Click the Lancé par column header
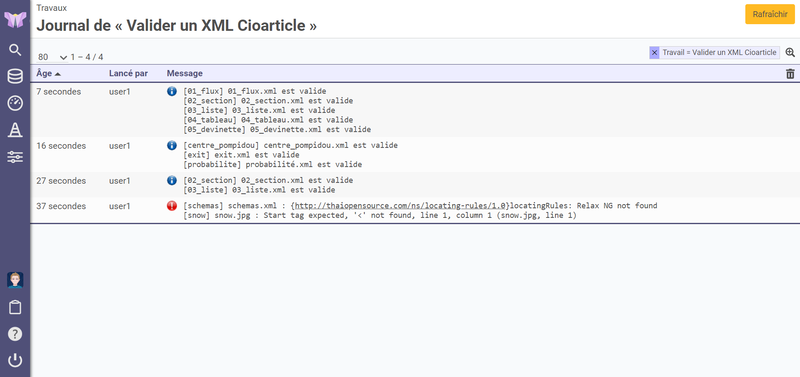This screenshot has width=800, height=377. (129, 73)
